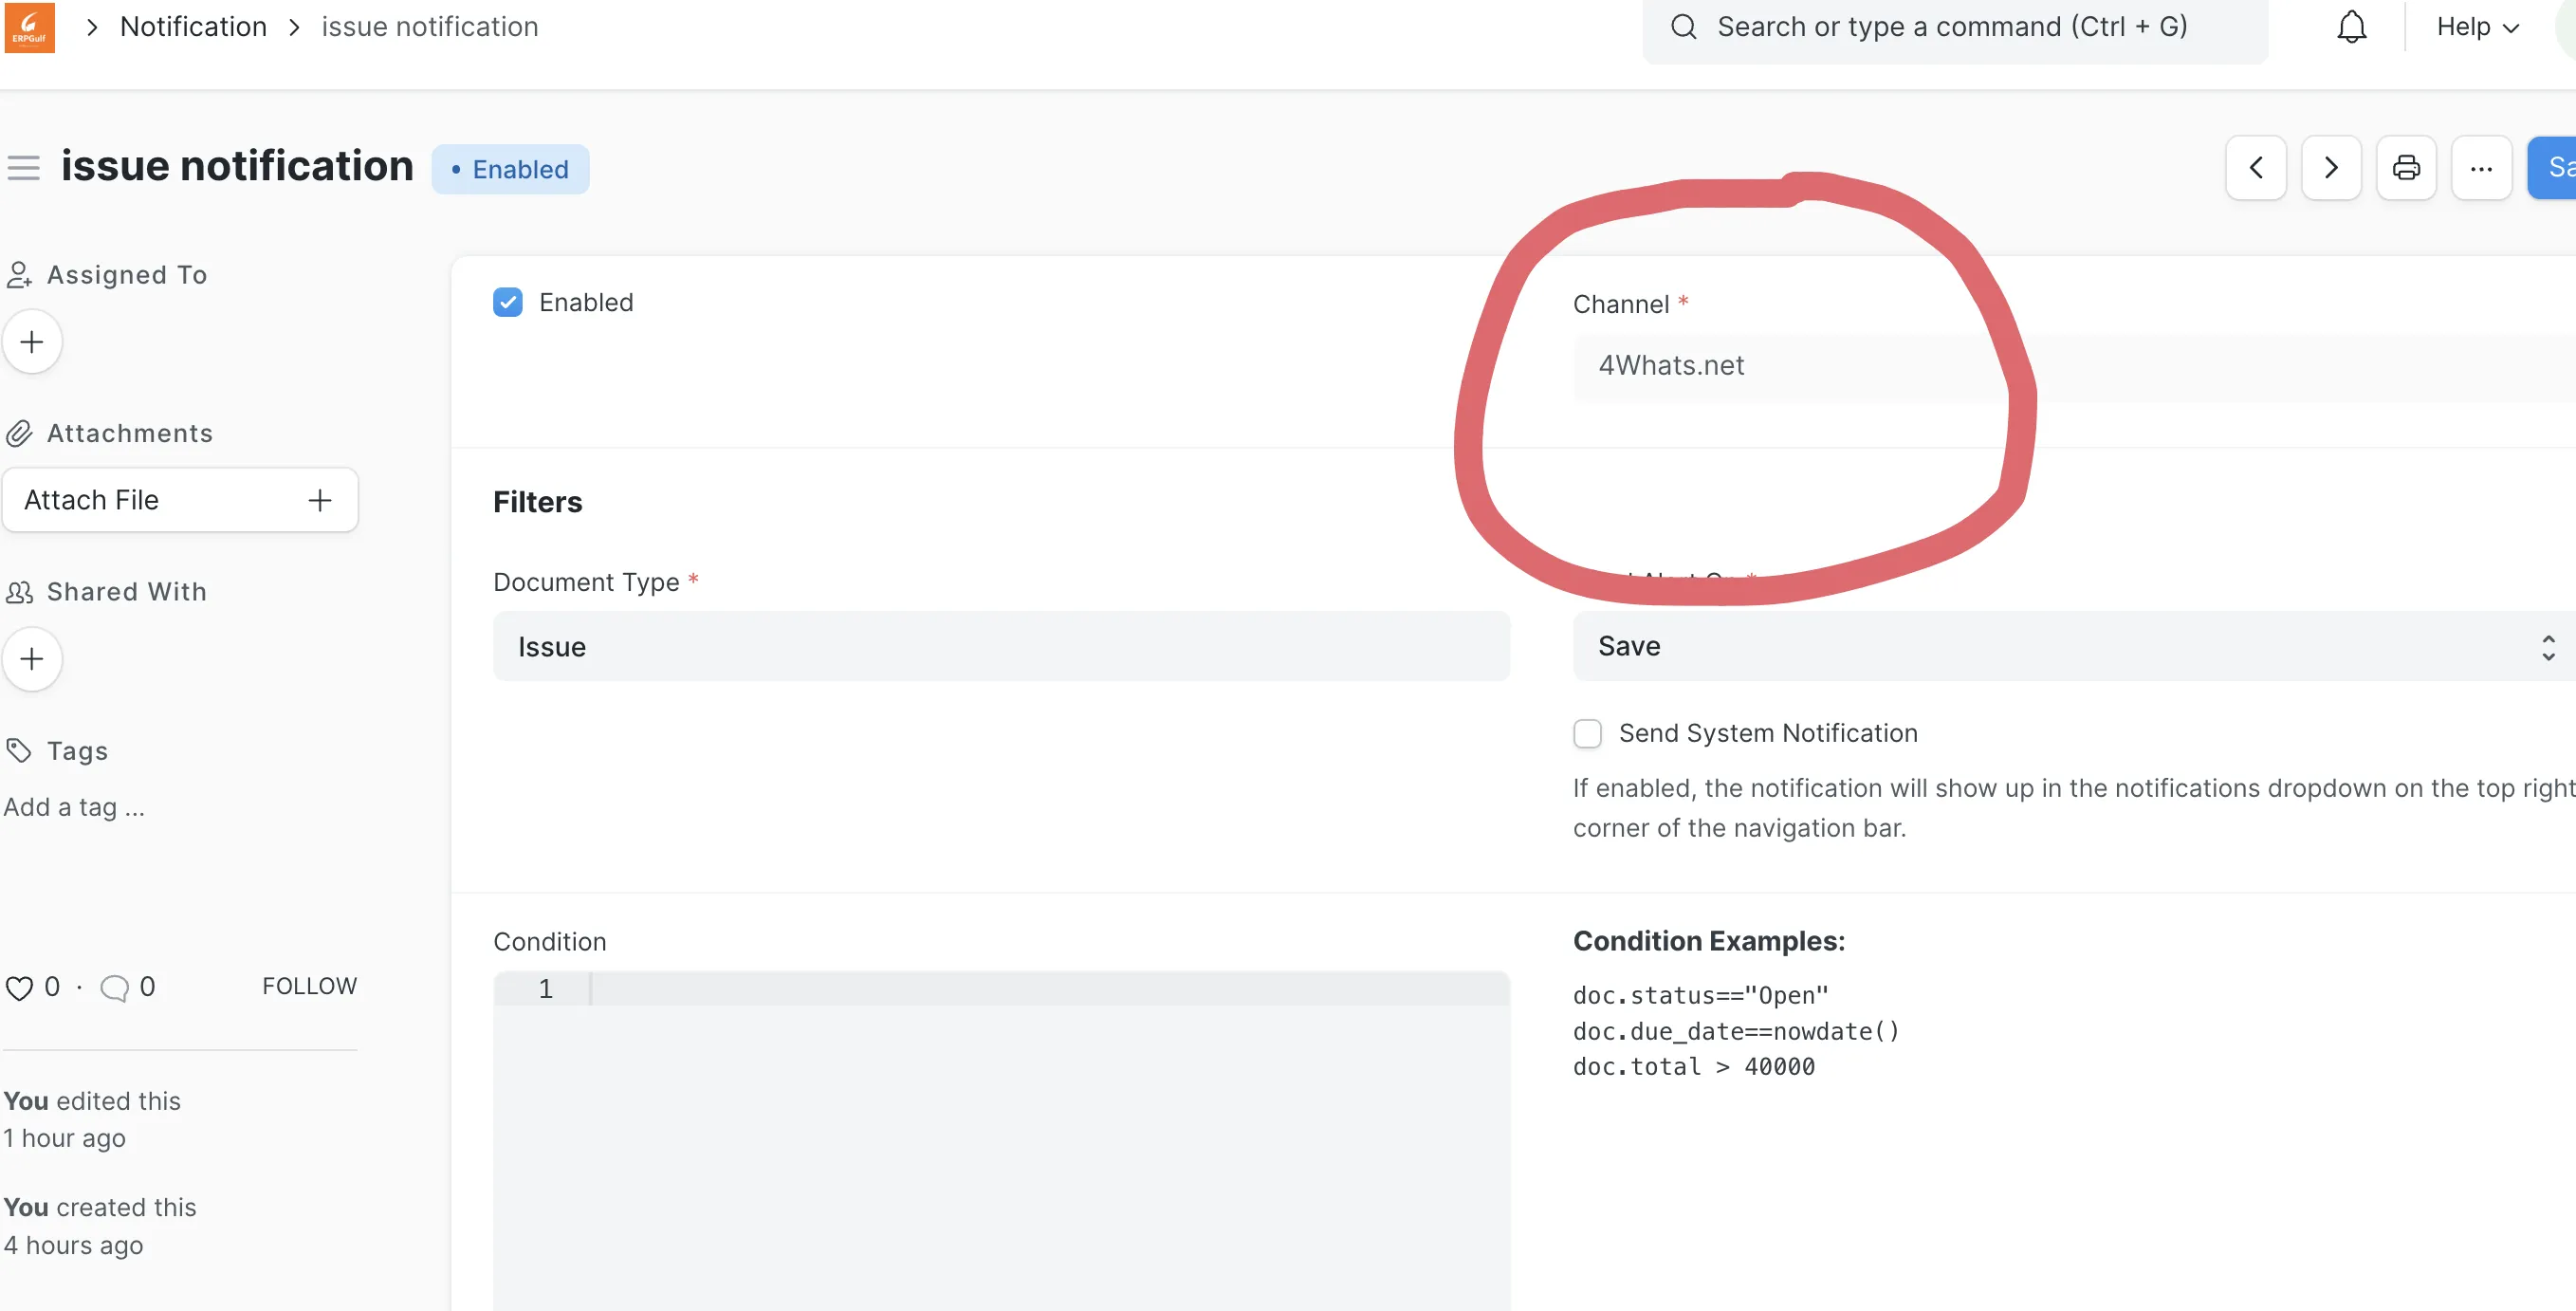The width and height of the screenshot is (2576, 1311).
Task: Uncheck the Enabled checkbox
Action: pos(508,302)
